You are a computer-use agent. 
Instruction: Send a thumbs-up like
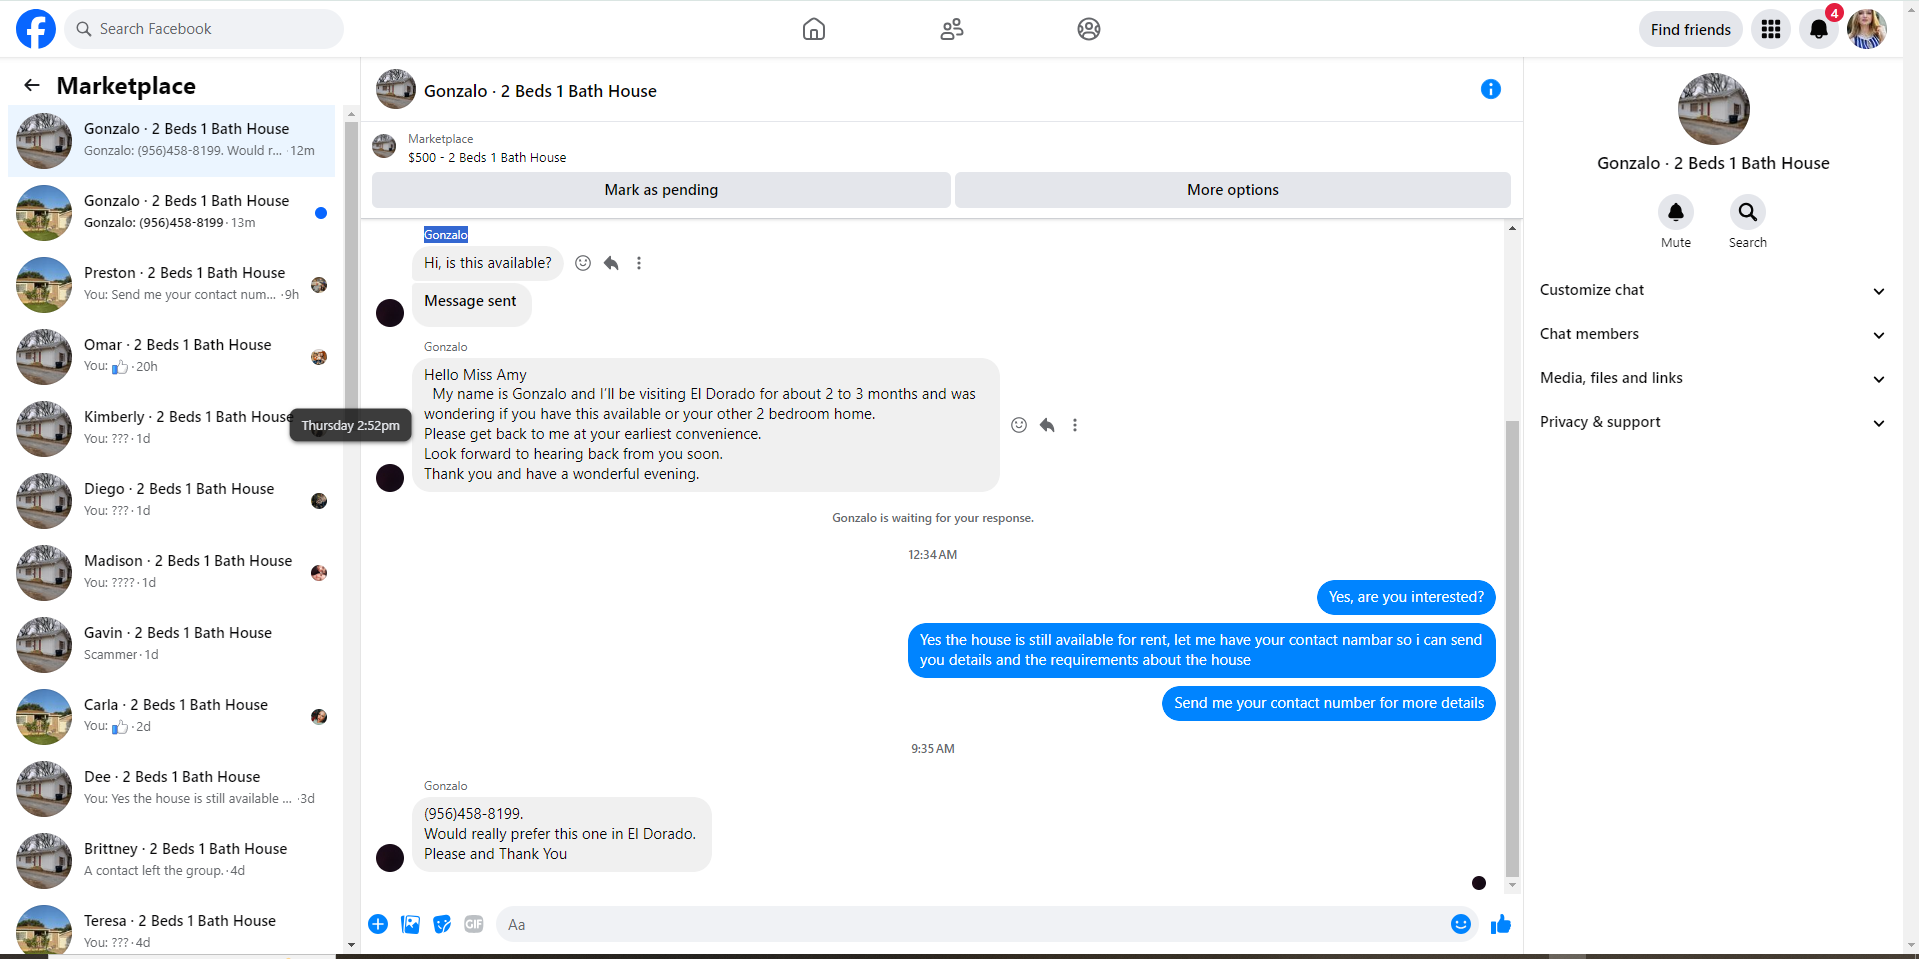coord(1501,924)
